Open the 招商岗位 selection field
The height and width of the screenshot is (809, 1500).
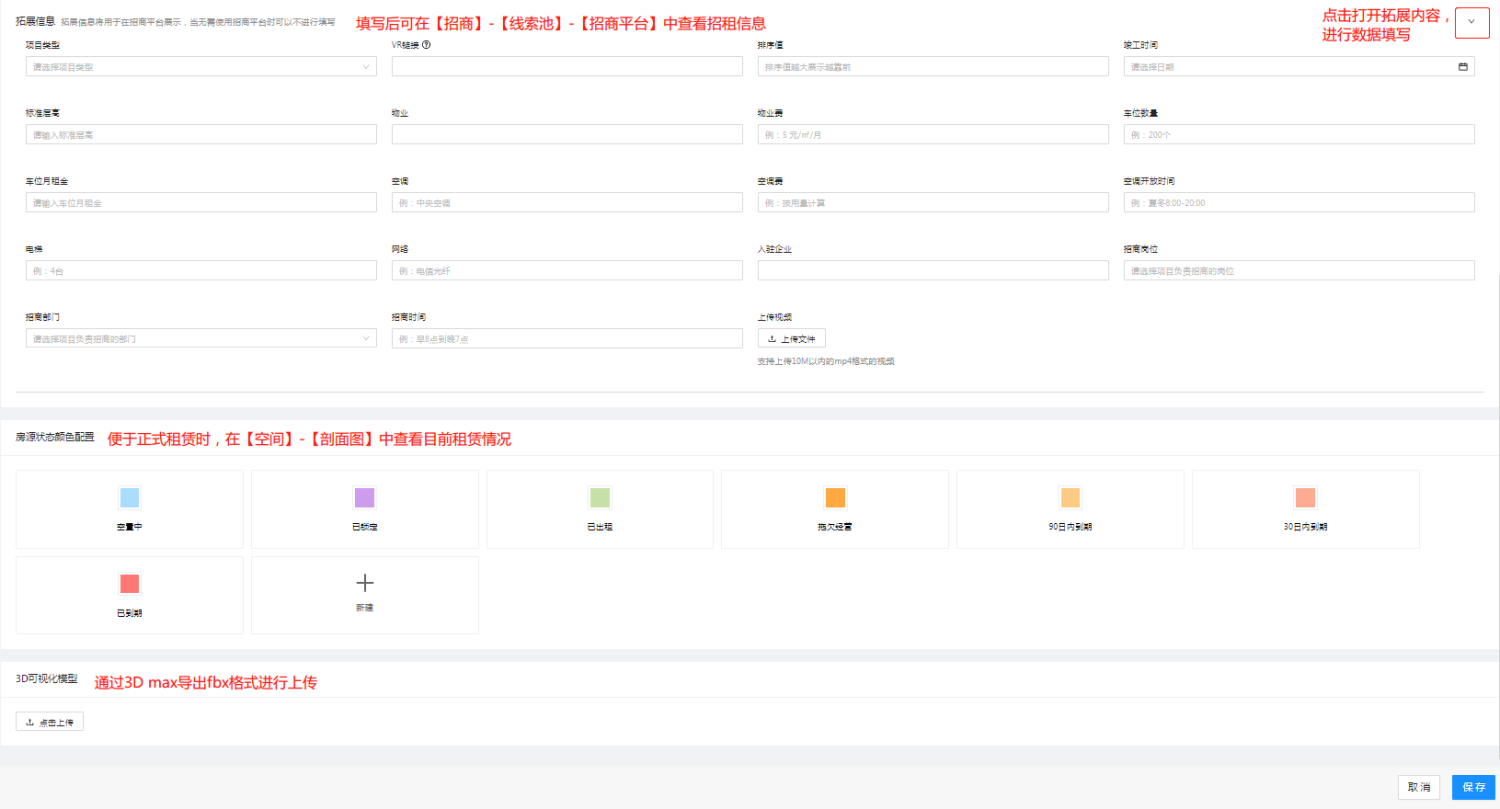pos(1299,271)
